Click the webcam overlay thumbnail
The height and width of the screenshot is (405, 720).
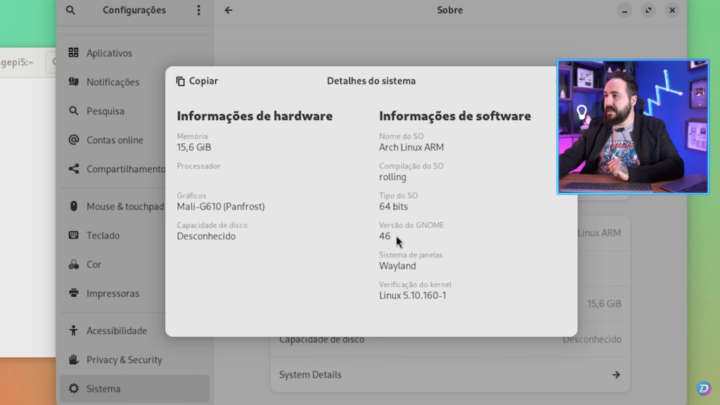coord(633,127)
